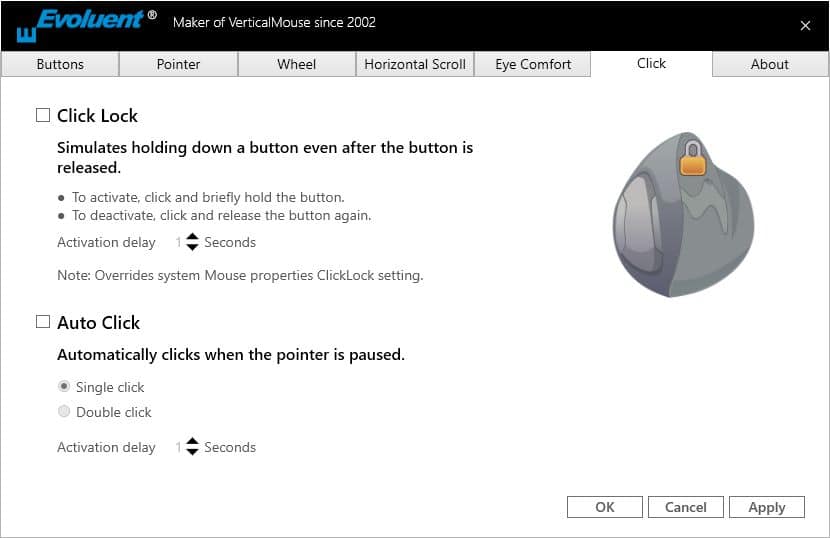830x538 pixels.
Task: Increase the Click Lock activation delay
Action: click(x=193, y=237)
